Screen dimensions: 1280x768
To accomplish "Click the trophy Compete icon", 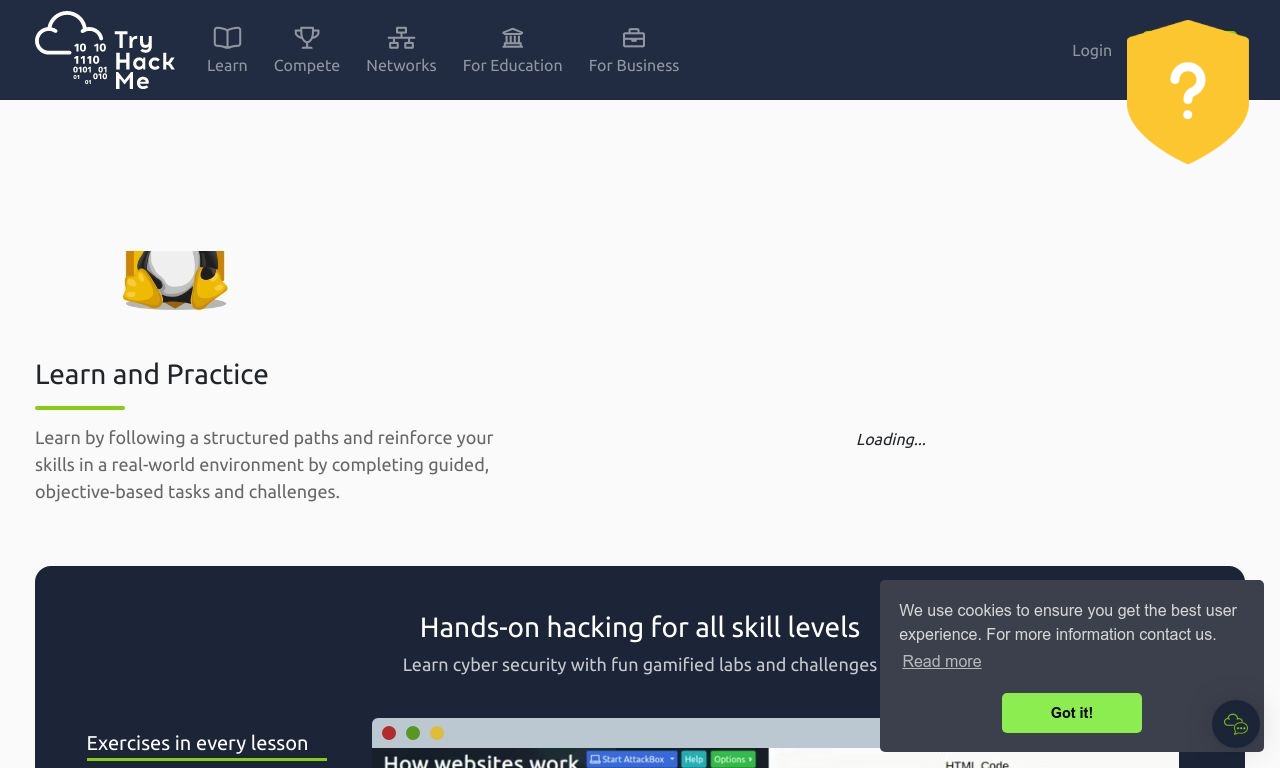I will coord(307,38).
